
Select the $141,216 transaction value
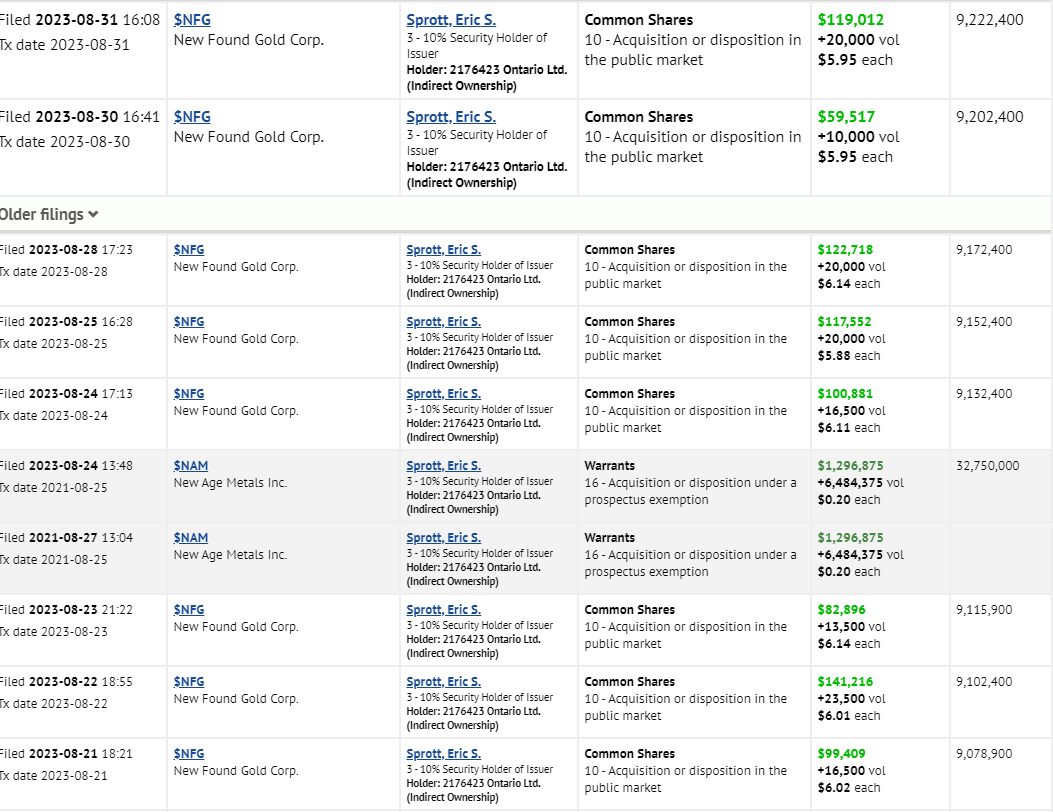[x=845, y=681]
